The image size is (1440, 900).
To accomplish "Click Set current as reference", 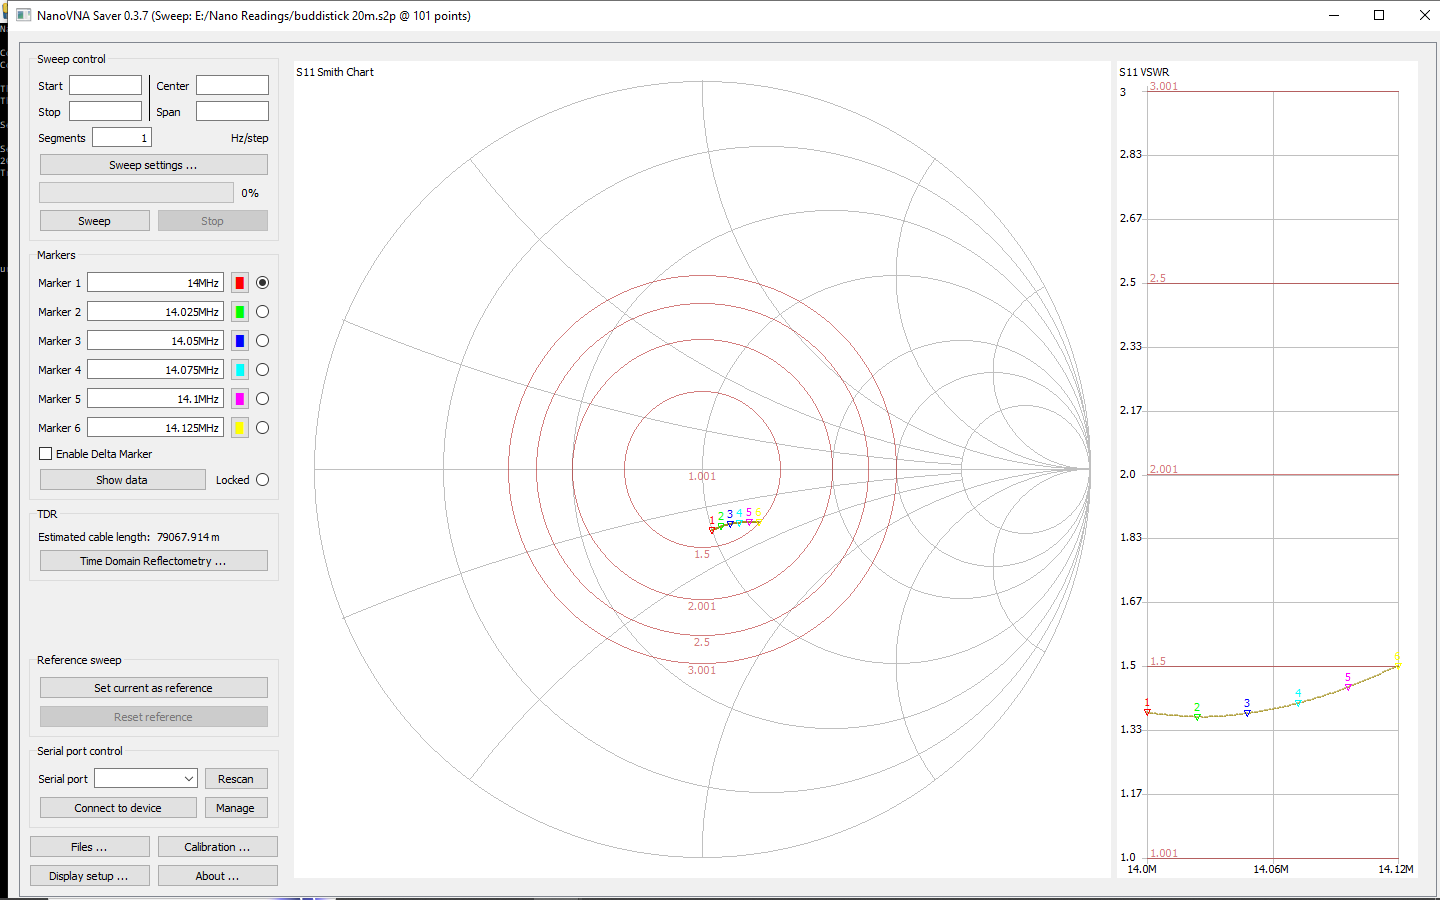I will 154,688.
